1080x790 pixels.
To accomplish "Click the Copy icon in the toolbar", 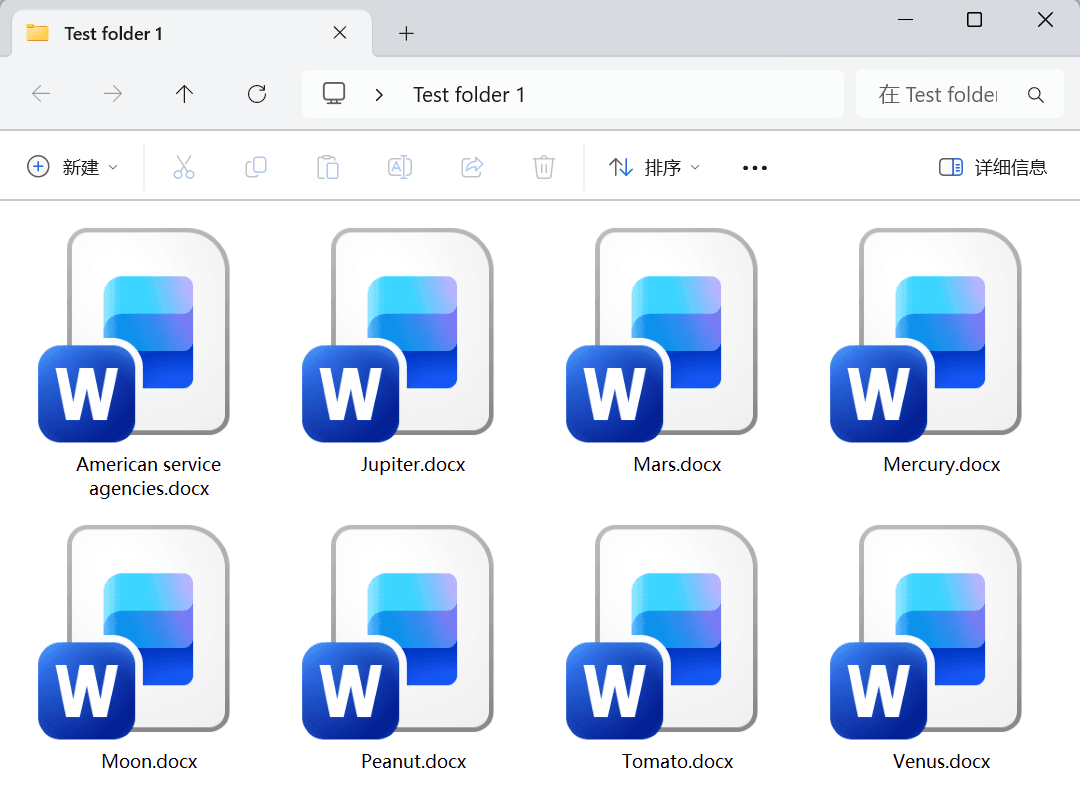I will coord(256,167).
